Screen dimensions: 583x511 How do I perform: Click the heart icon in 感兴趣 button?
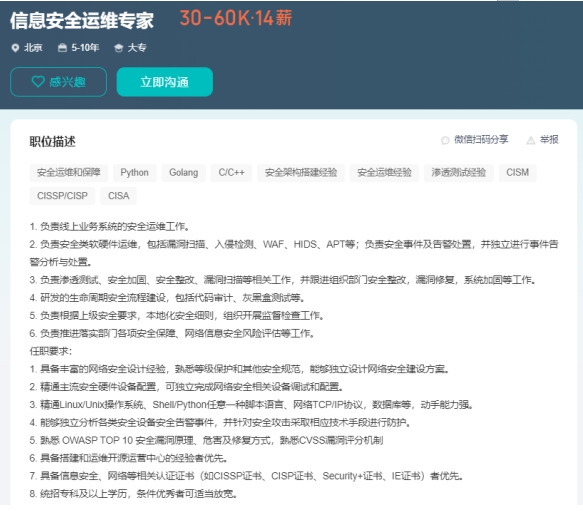pyautogui.click(x=38, y=81)
